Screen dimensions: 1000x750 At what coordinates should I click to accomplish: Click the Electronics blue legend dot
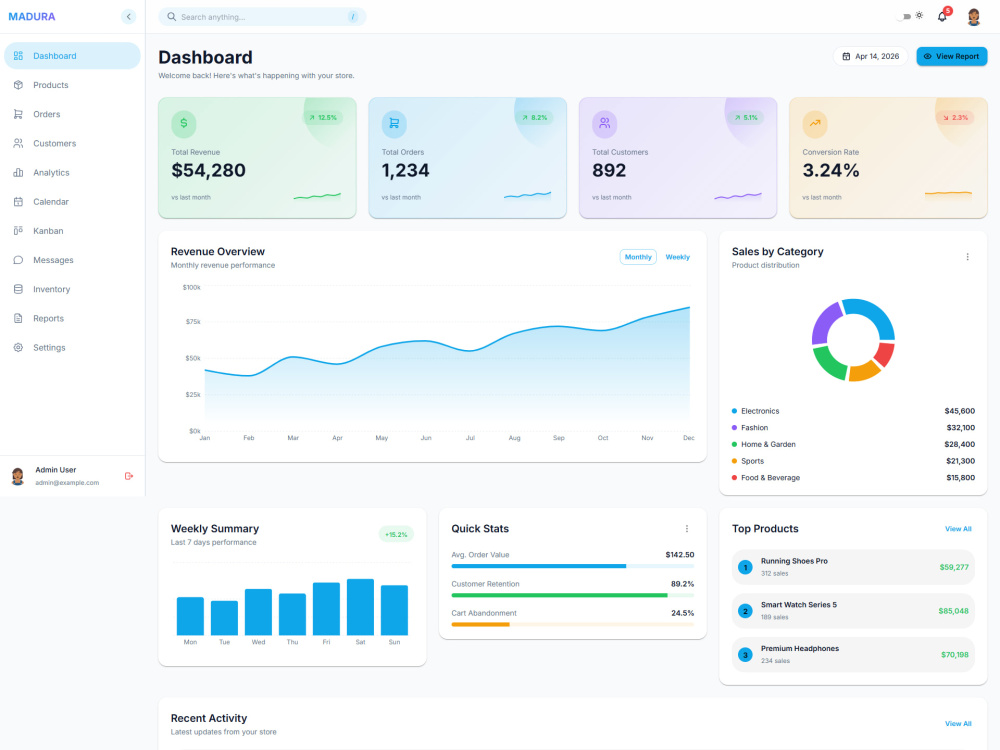point(734,411)
